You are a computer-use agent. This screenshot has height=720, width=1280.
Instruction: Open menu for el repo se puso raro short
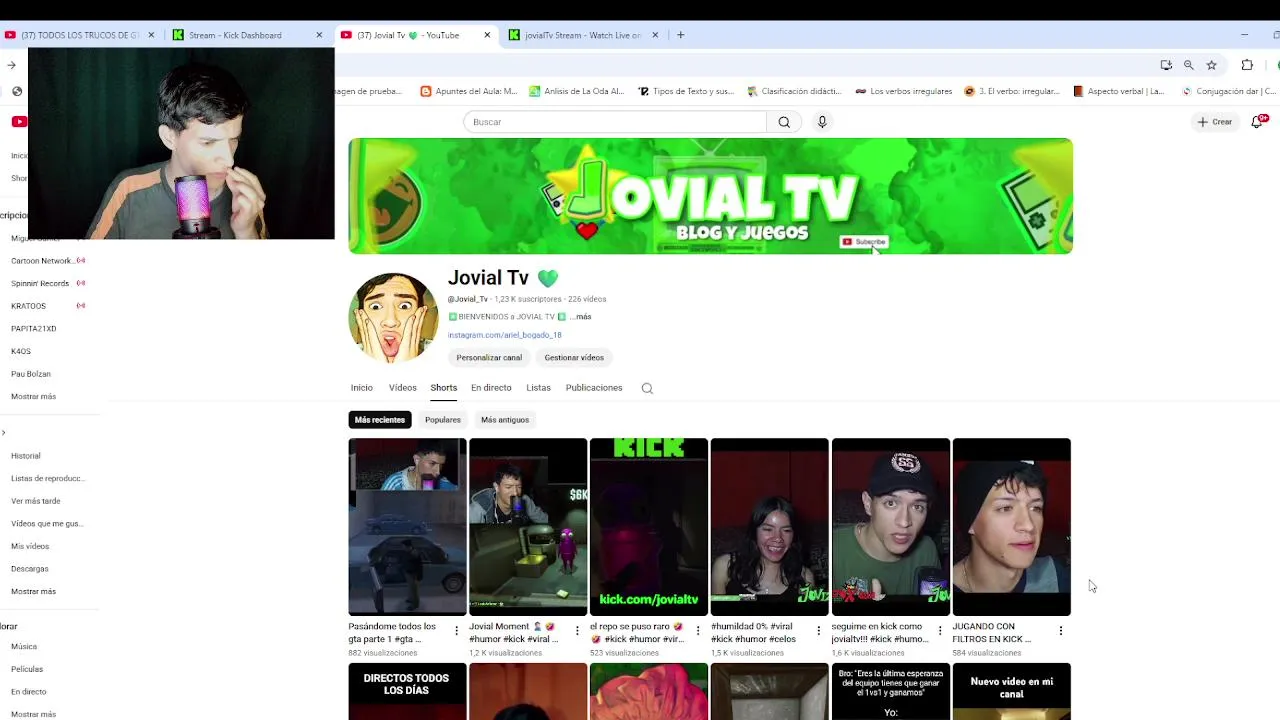[x=698, y=630]
